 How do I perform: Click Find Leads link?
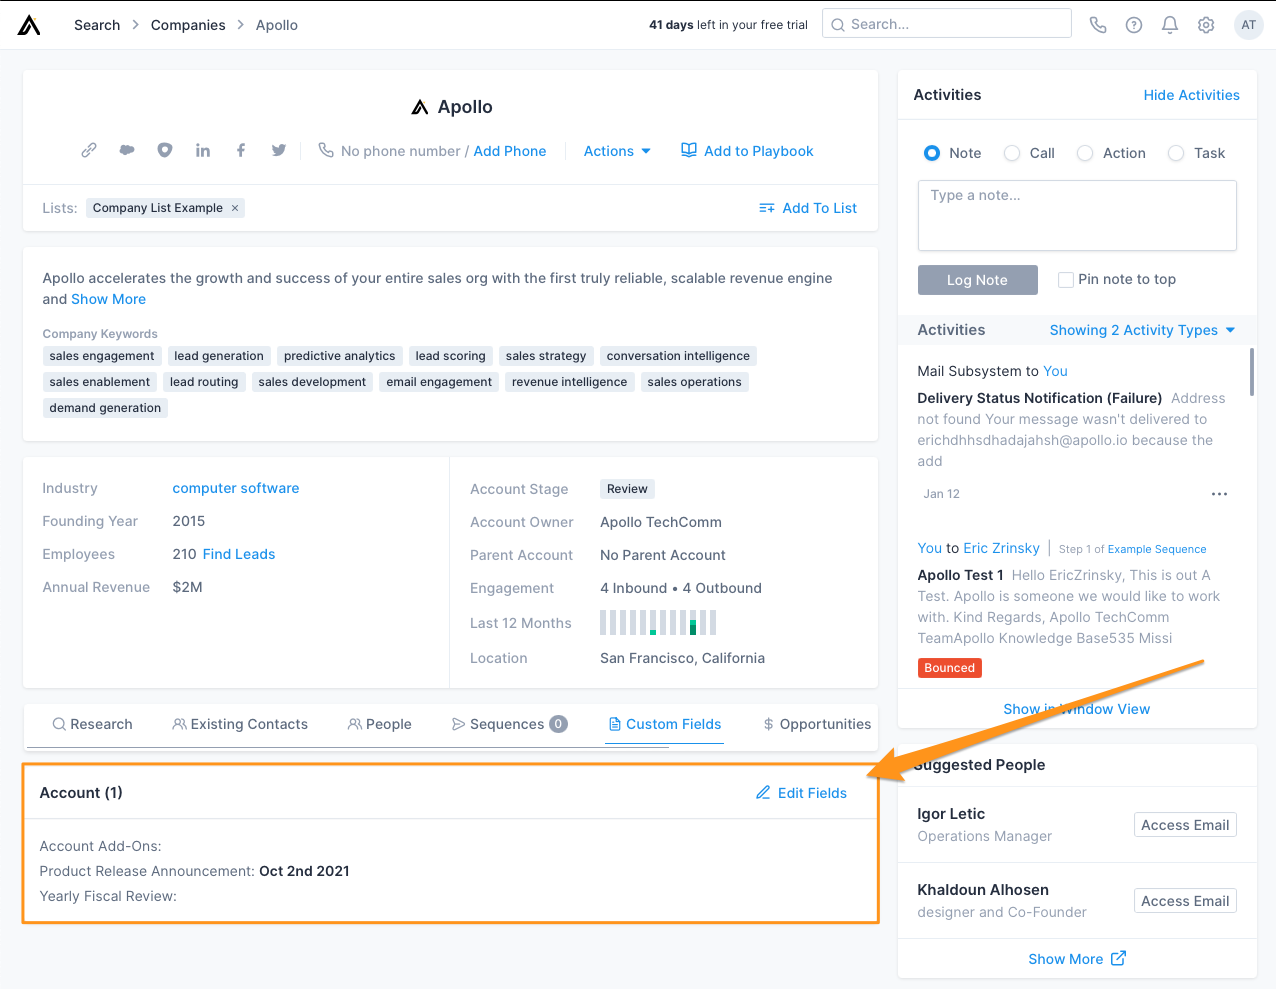pyautogui.click(x=239, y=554)
